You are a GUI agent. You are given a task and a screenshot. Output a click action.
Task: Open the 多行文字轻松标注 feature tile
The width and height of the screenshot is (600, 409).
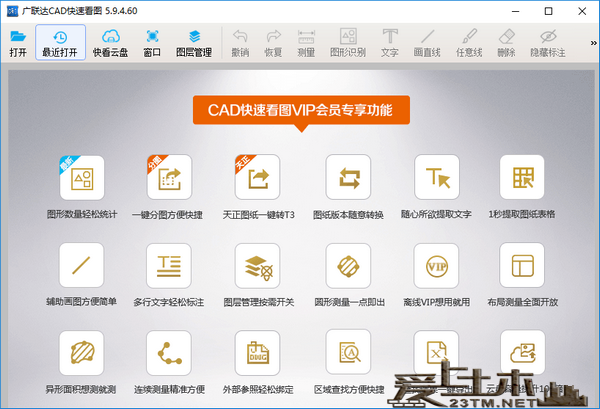(x=169, y=266)
